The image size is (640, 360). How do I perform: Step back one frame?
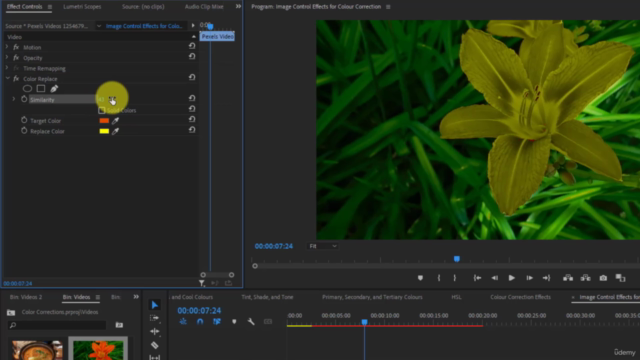494,278
